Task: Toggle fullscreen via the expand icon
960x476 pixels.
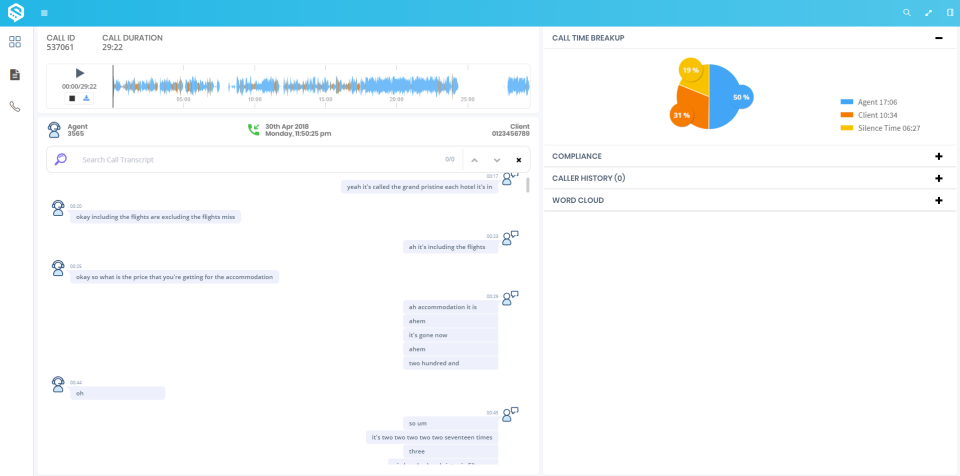Action: point(929,12)
